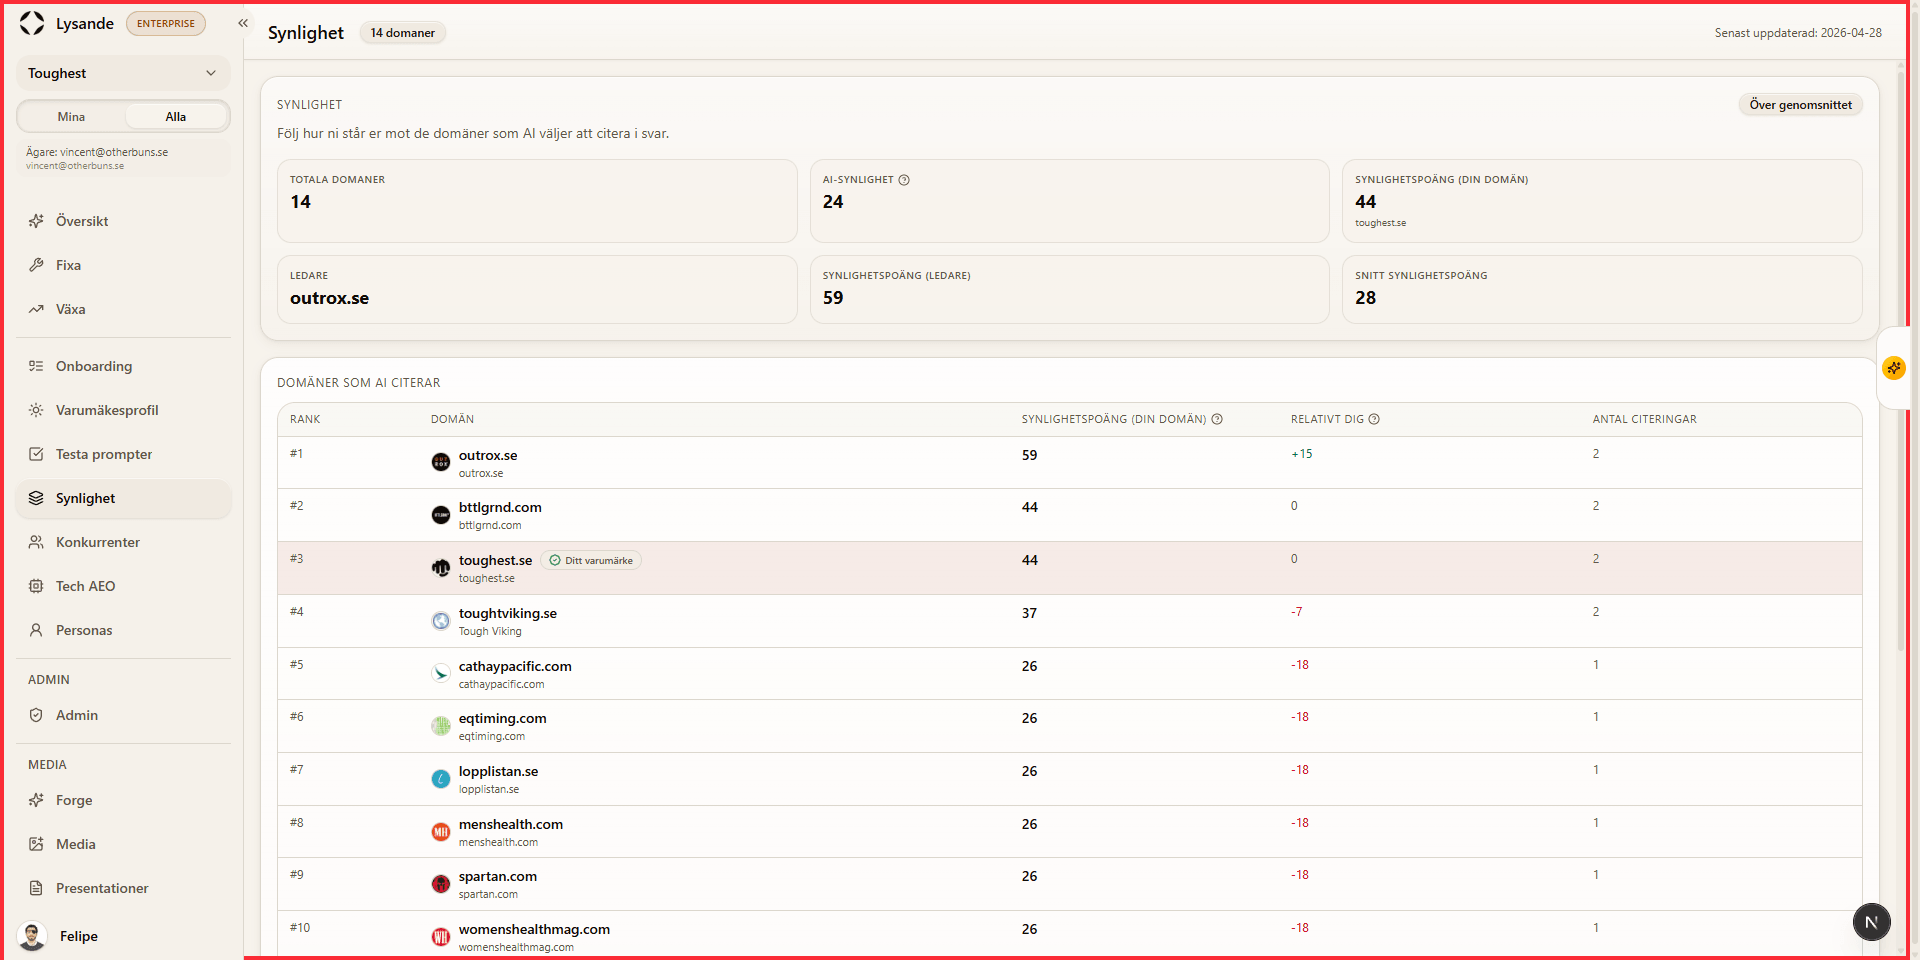Click the Media image icon
Image resolution: width=1920 pixels, height=960 pixels.
point(36,844)
